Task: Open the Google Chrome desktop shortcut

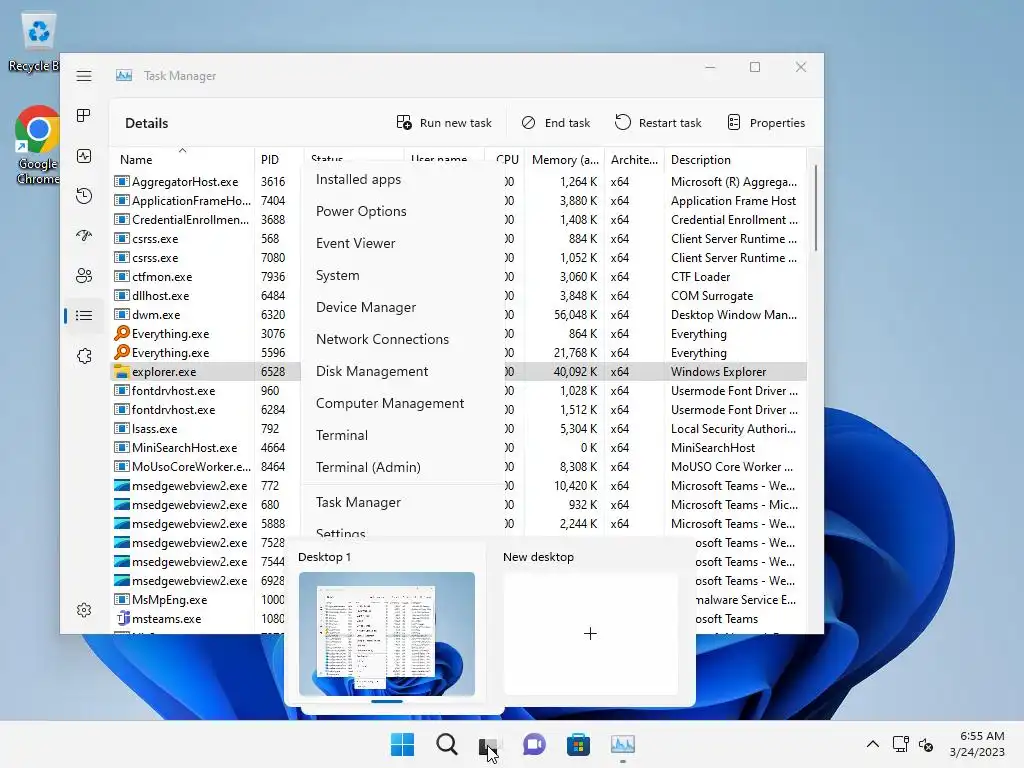Action: (38, 145)
